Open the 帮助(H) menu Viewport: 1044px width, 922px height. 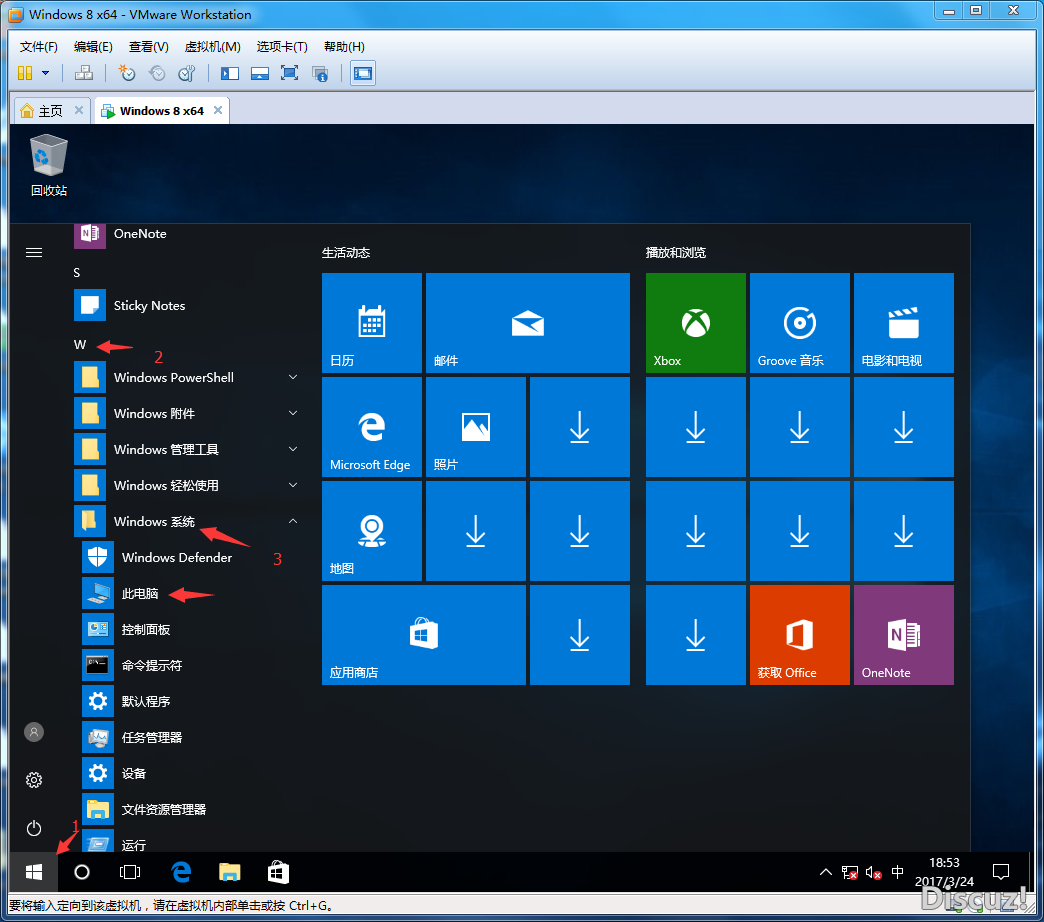tap(344, 47)
